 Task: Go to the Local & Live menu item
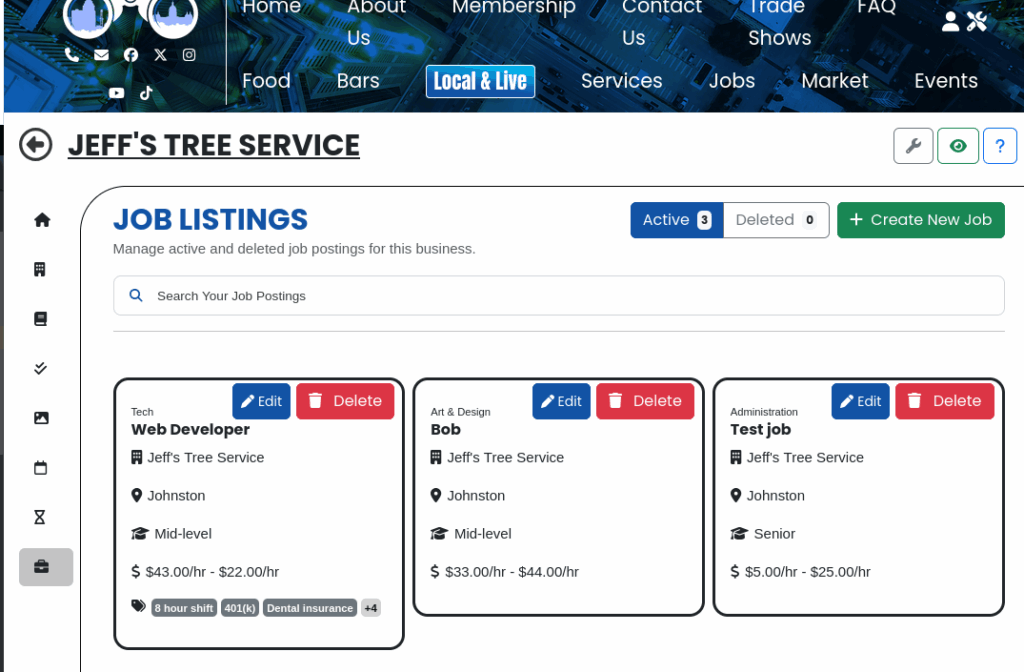pos(480,81)
